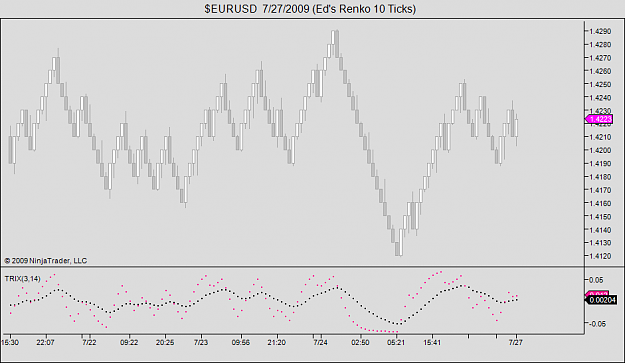Viewport: 625px width, 363px height.
Task: Click the 1.4180 price axis label
Action: (600, 177)
